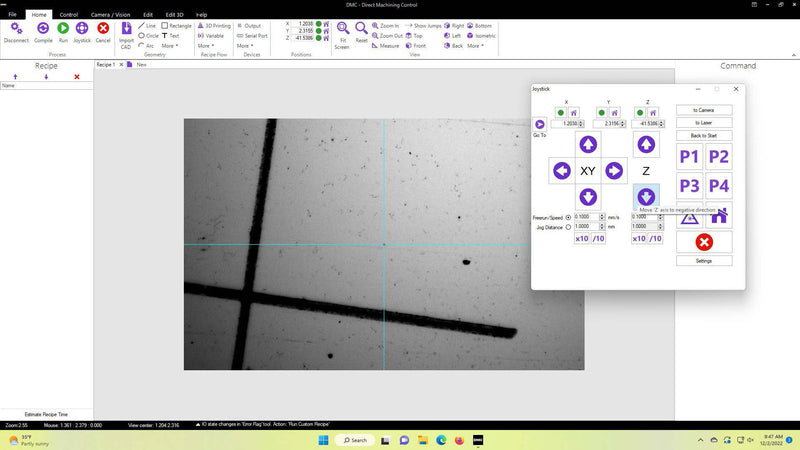Toggle Y axis green enable indicator in Joystick
The width and height of the screenshot is (800, 450).
(602, 112)
